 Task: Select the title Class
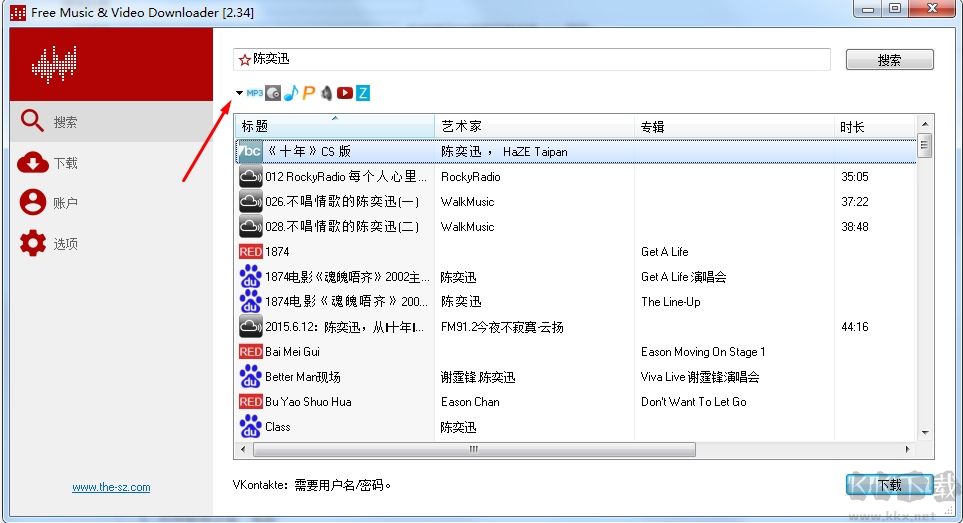click(x=278, y=427)
